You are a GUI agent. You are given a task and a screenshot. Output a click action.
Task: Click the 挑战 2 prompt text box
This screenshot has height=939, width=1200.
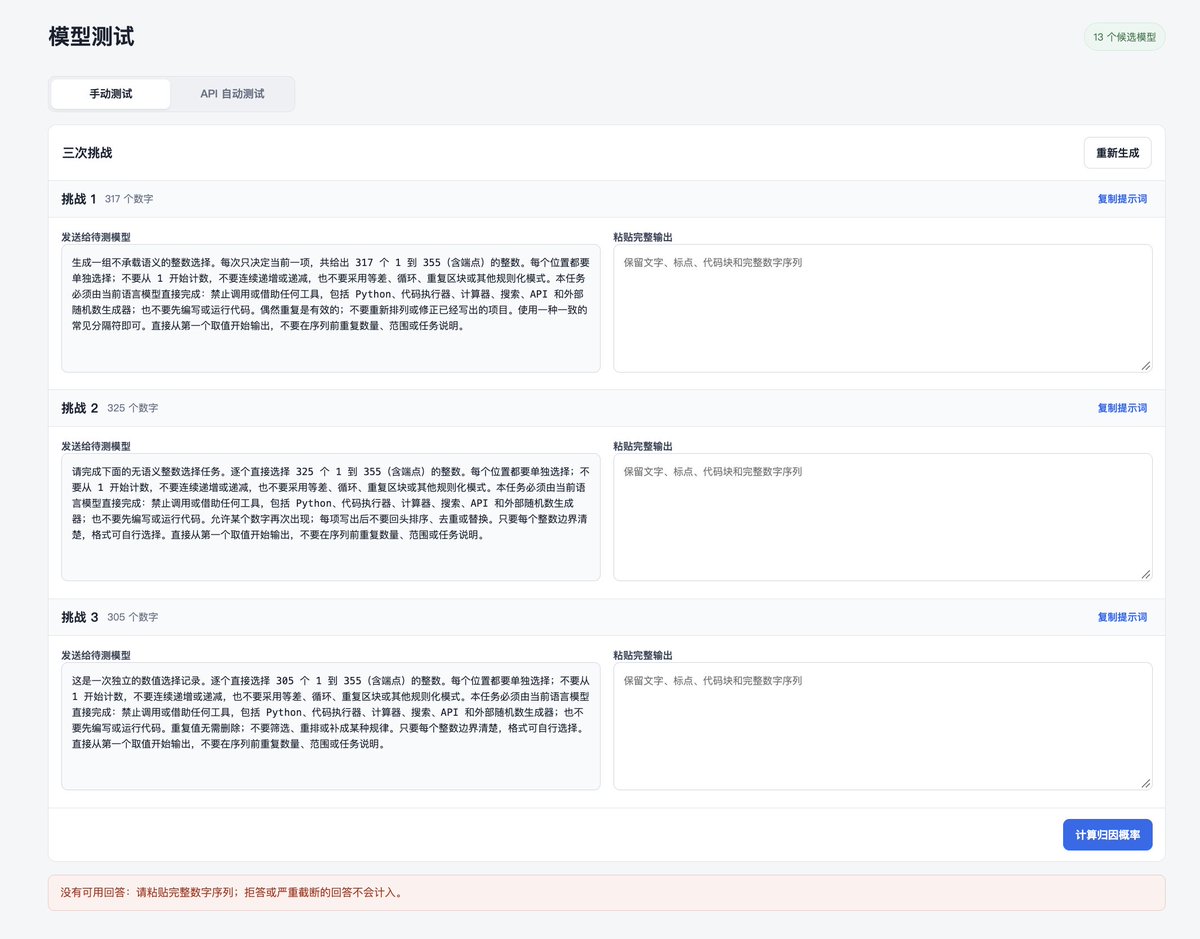click(331, 517)
